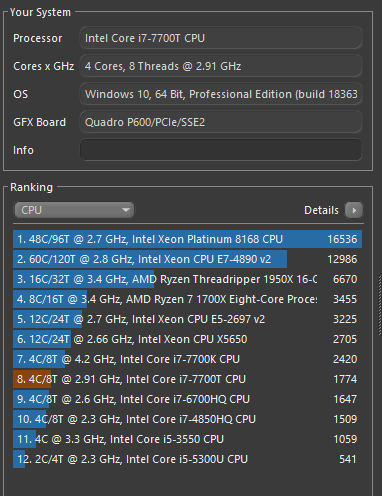
Task: Click the Cores x GHz label
Action: click(44, 66)
